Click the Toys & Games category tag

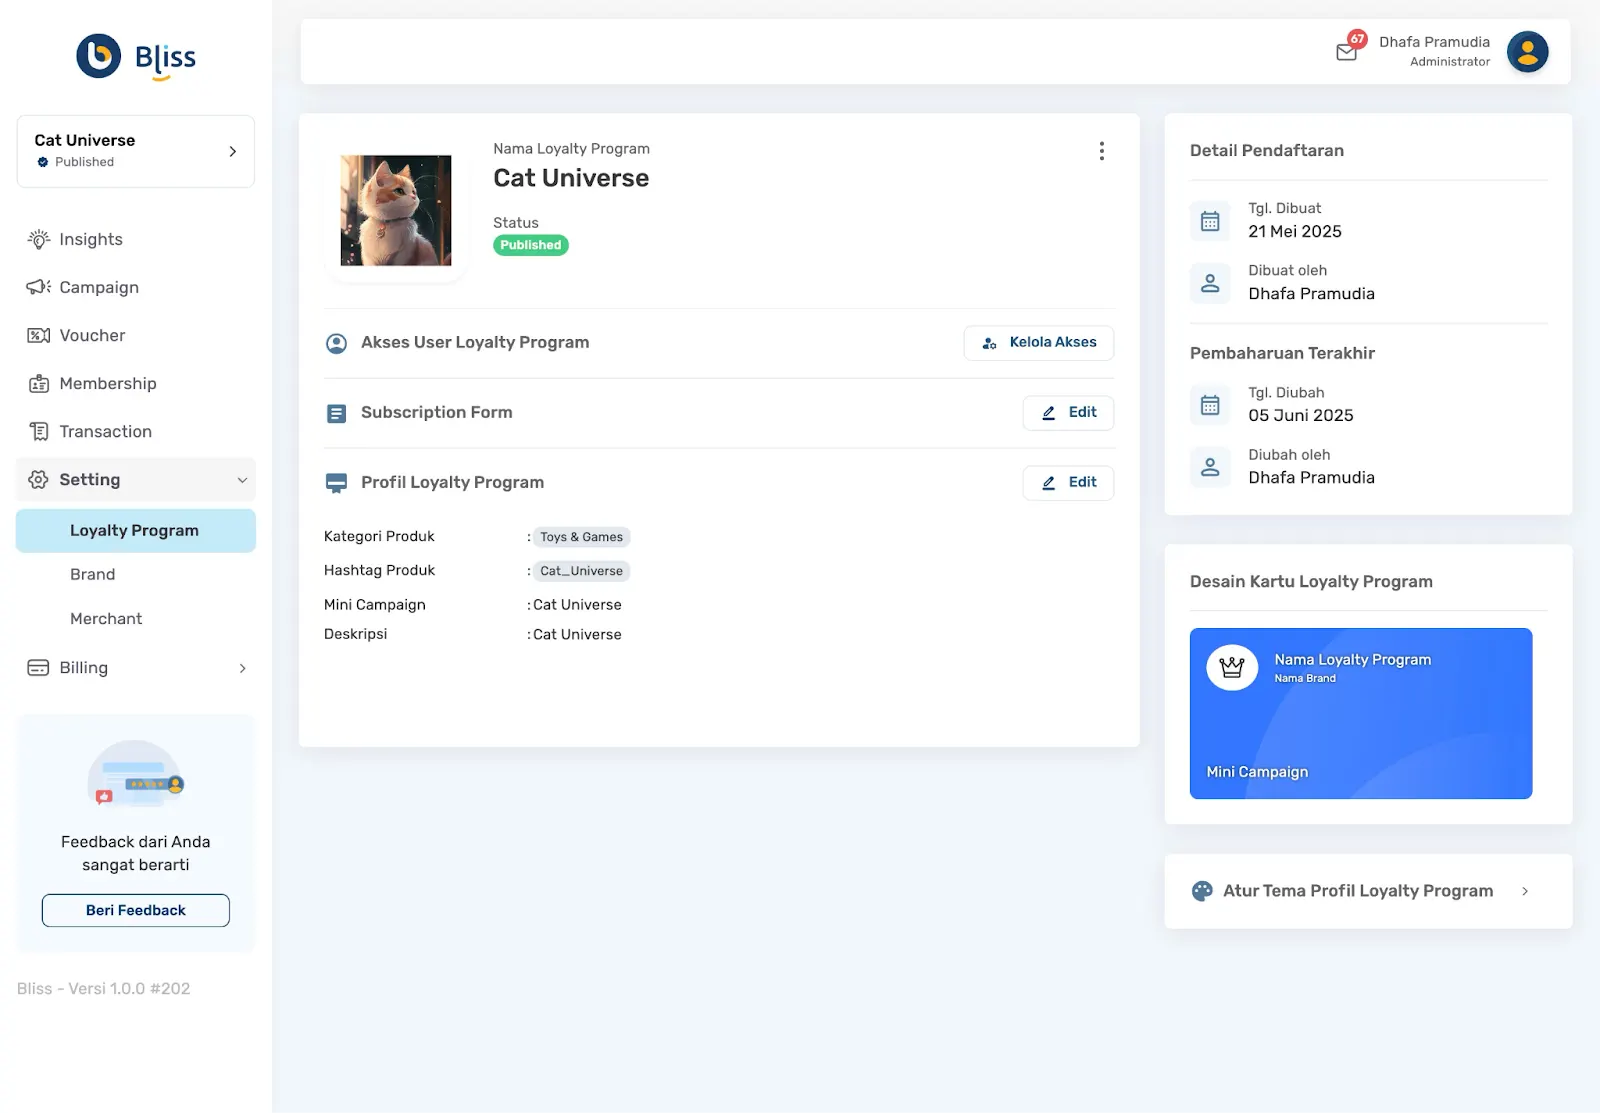tap(581, 537)
